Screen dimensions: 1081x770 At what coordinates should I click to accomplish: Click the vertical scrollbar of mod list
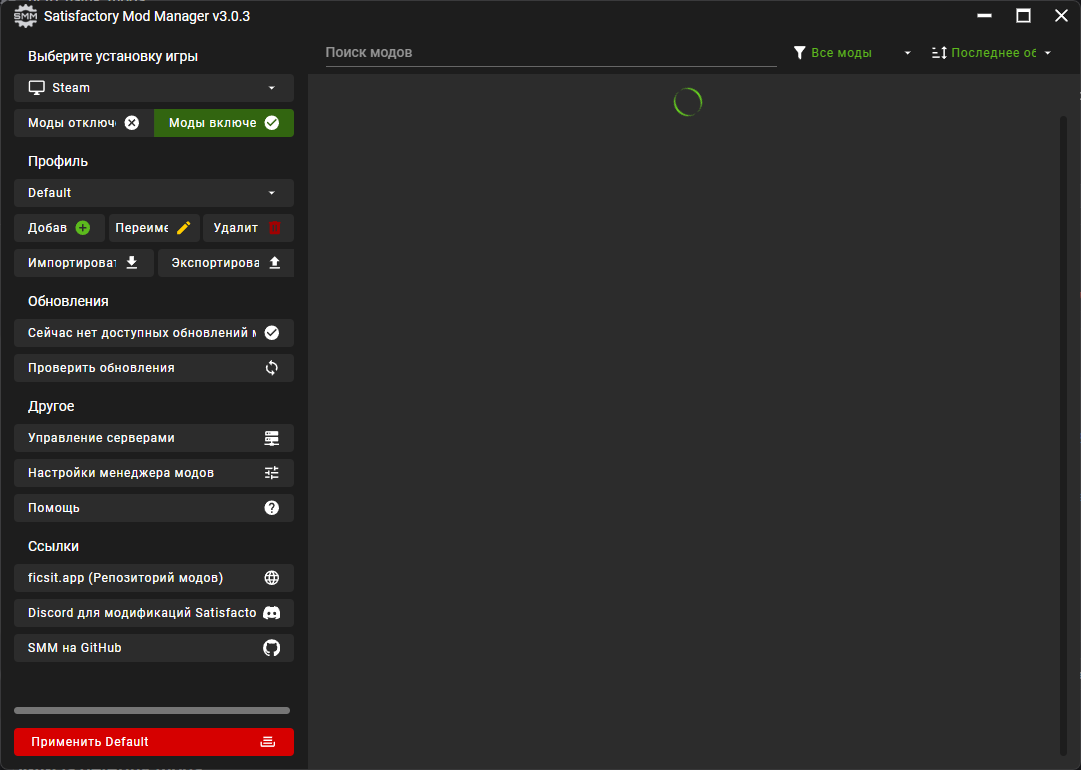coord(1063,434)
